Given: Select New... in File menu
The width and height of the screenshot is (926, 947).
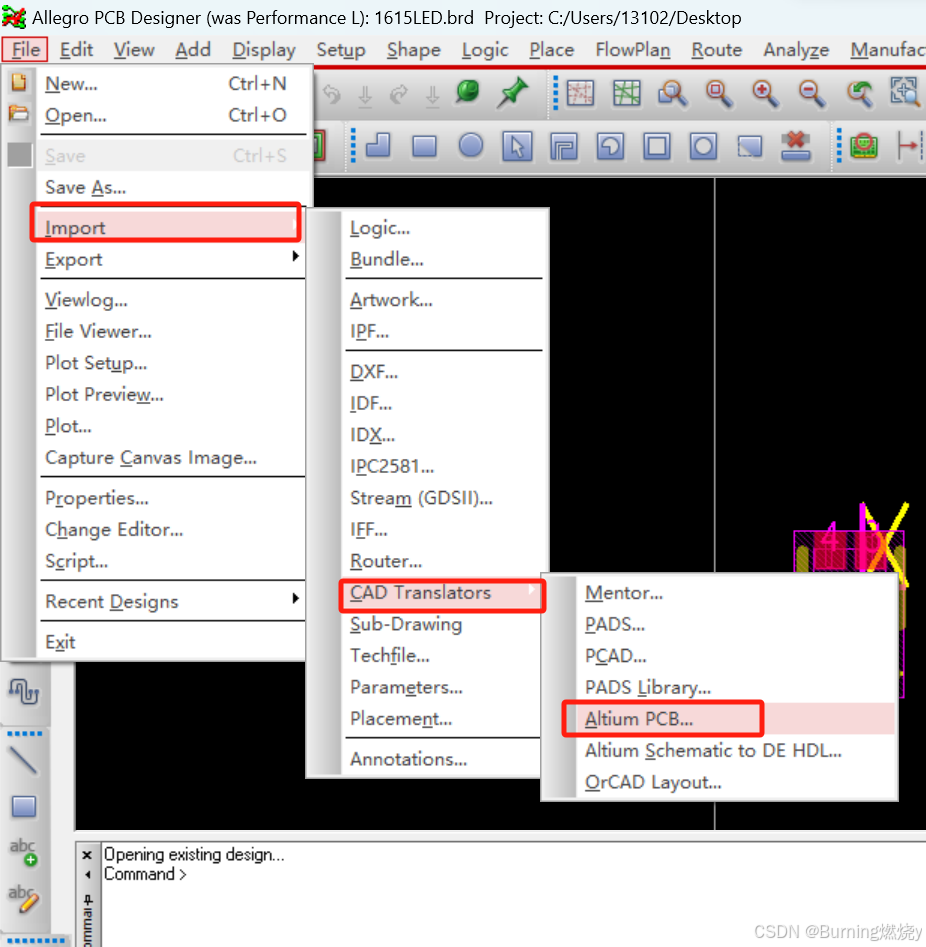Looking at the screenshot, I should [x=172, y=83].
